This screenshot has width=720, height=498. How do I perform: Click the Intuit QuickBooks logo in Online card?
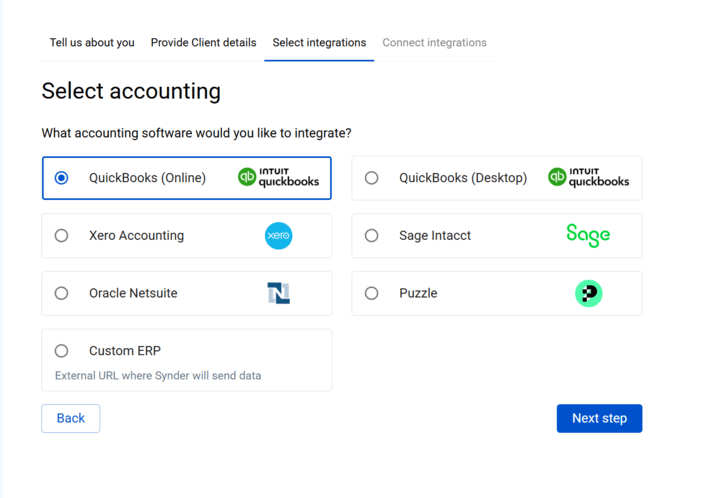pos(278,178)
